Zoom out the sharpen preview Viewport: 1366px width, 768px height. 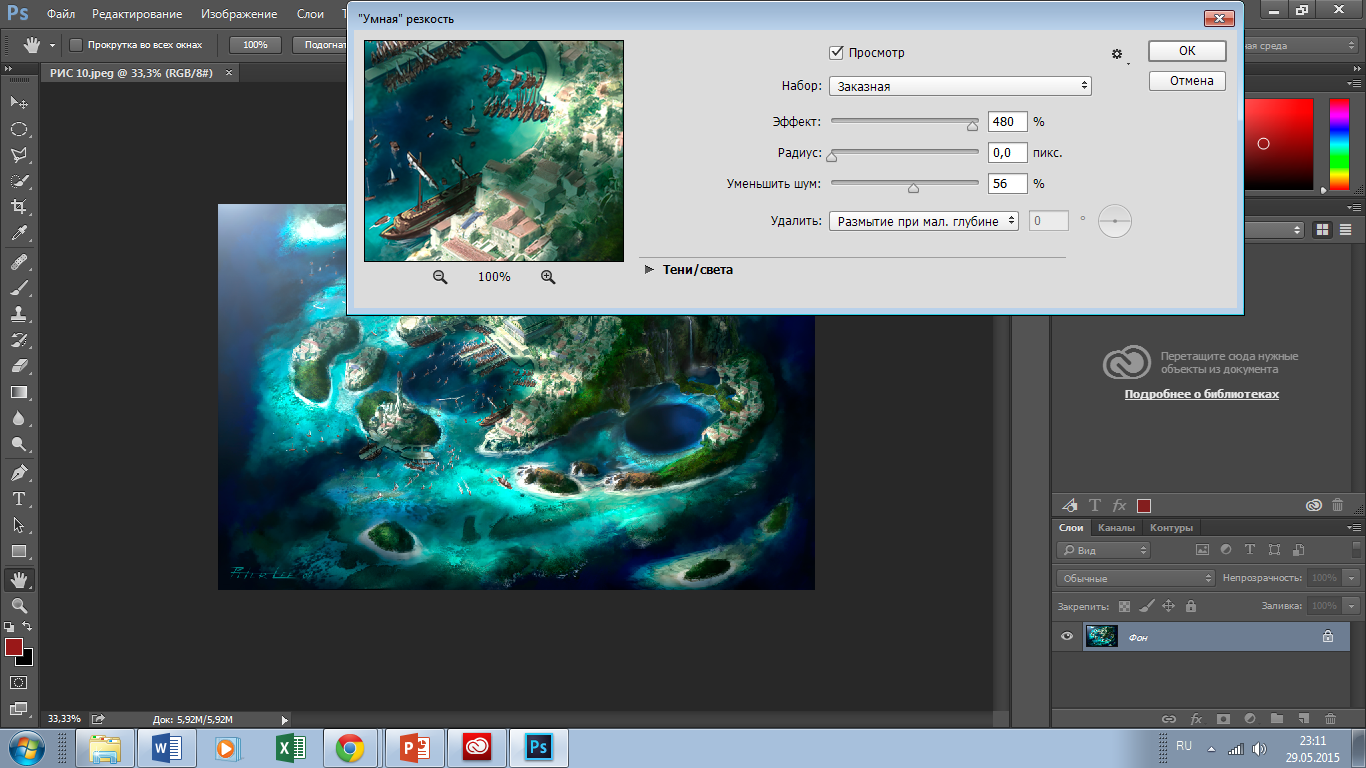(x=440, y=276)
